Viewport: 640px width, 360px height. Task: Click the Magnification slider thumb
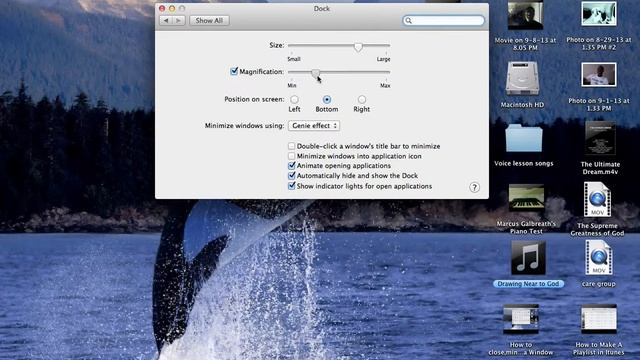[x=316, y=73]
